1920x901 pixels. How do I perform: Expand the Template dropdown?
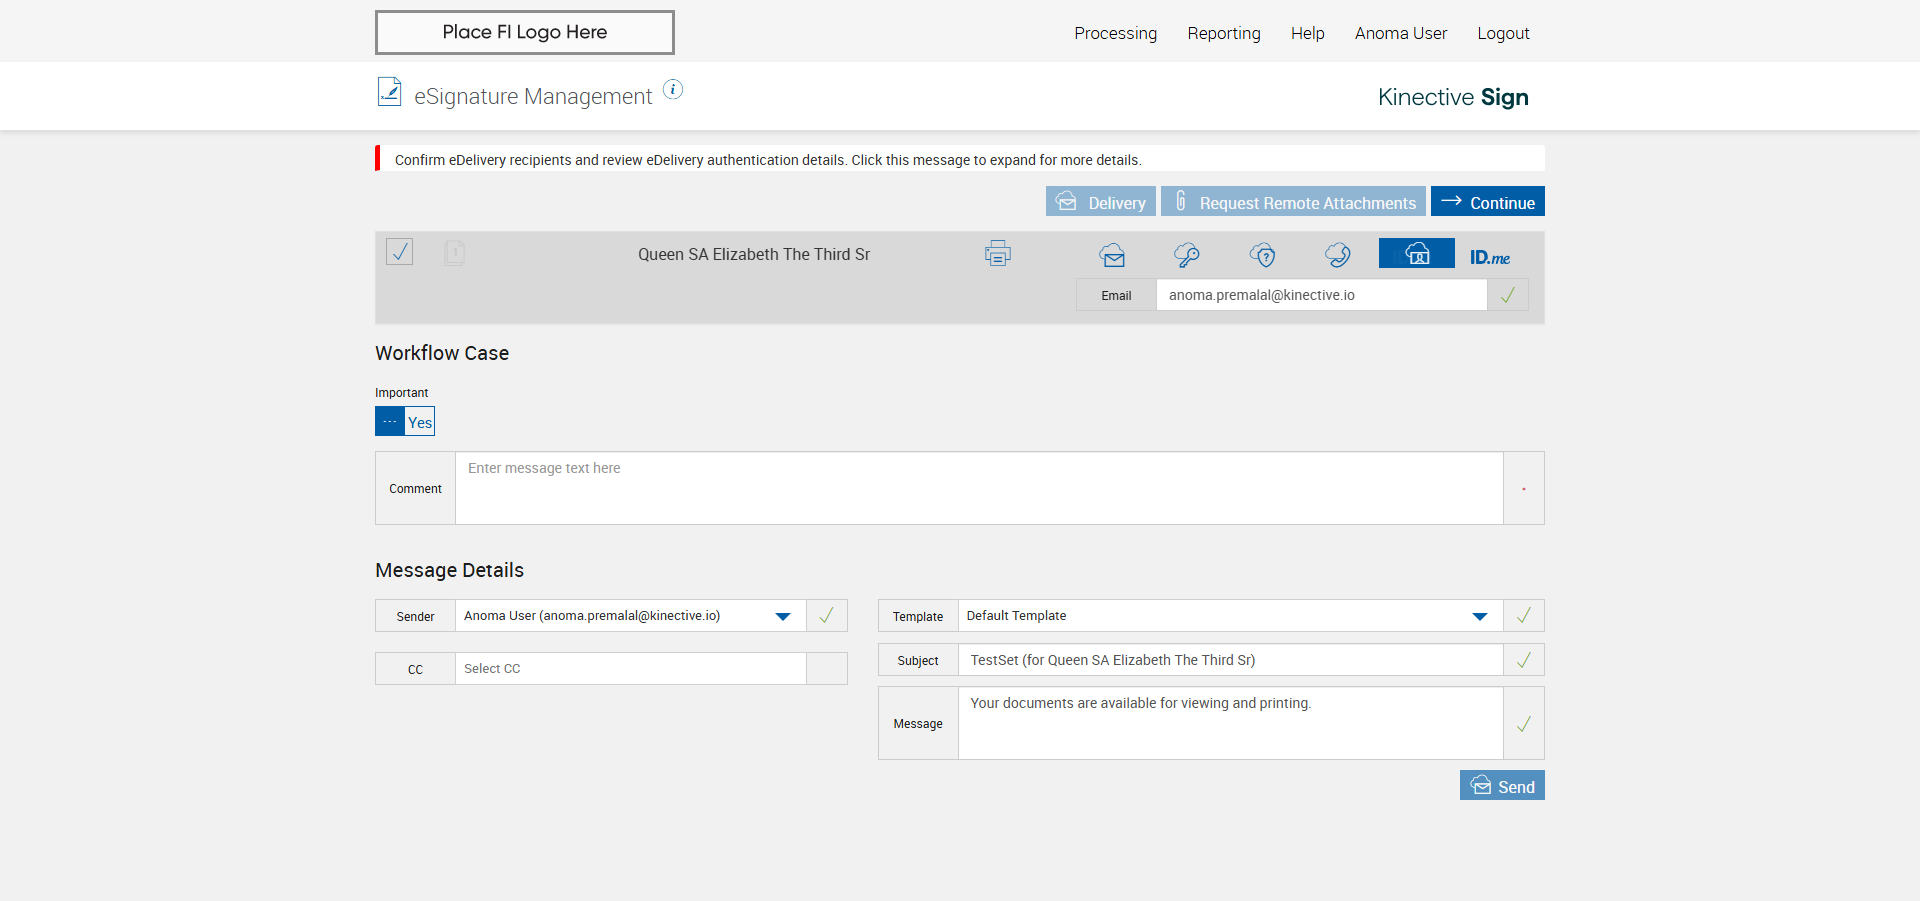(x=1479, y=616)
